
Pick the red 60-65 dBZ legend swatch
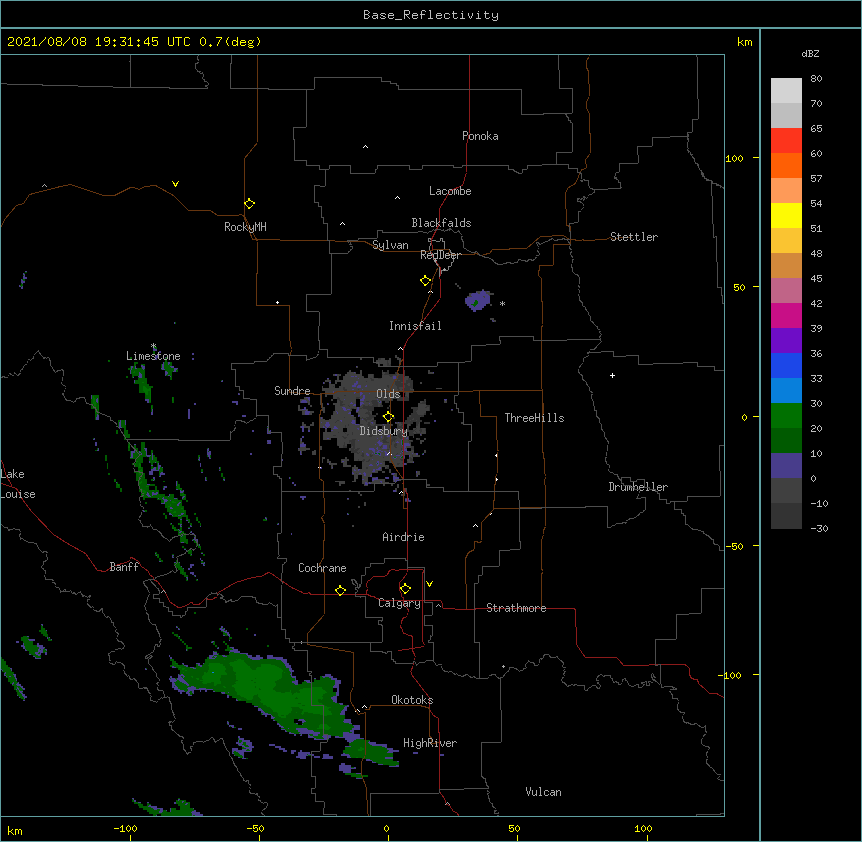786,141
